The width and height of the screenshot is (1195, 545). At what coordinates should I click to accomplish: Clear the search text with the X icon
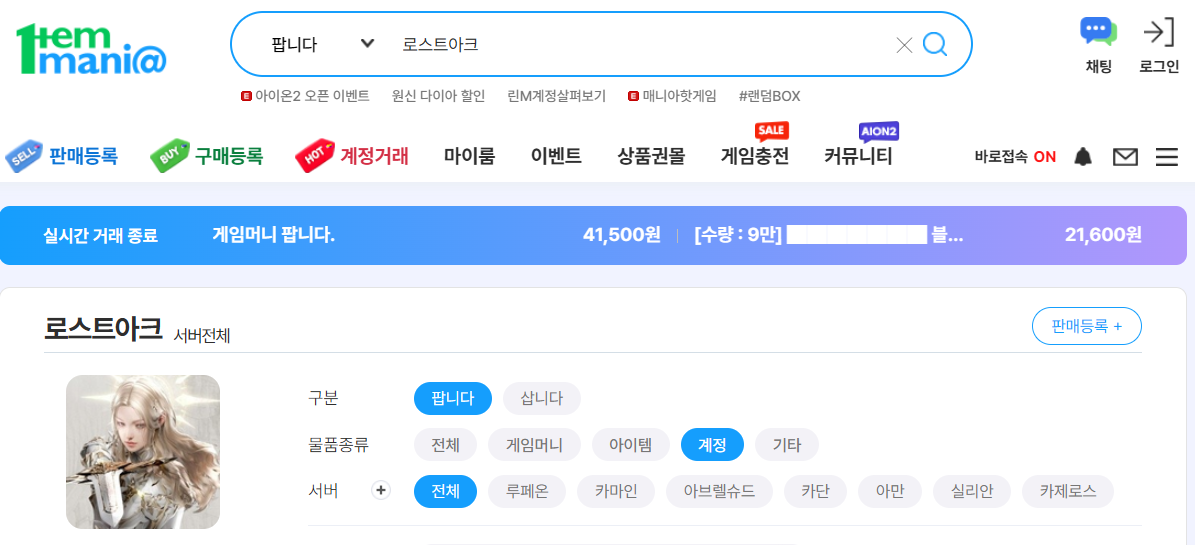click(x=904, y=45)
